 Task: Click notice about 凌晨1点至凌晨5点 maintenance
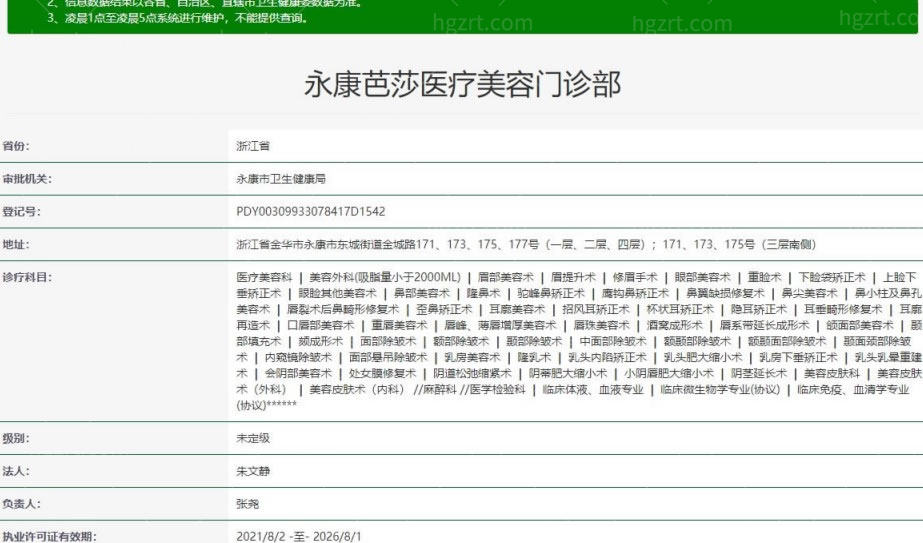click(x=177, y=18)
